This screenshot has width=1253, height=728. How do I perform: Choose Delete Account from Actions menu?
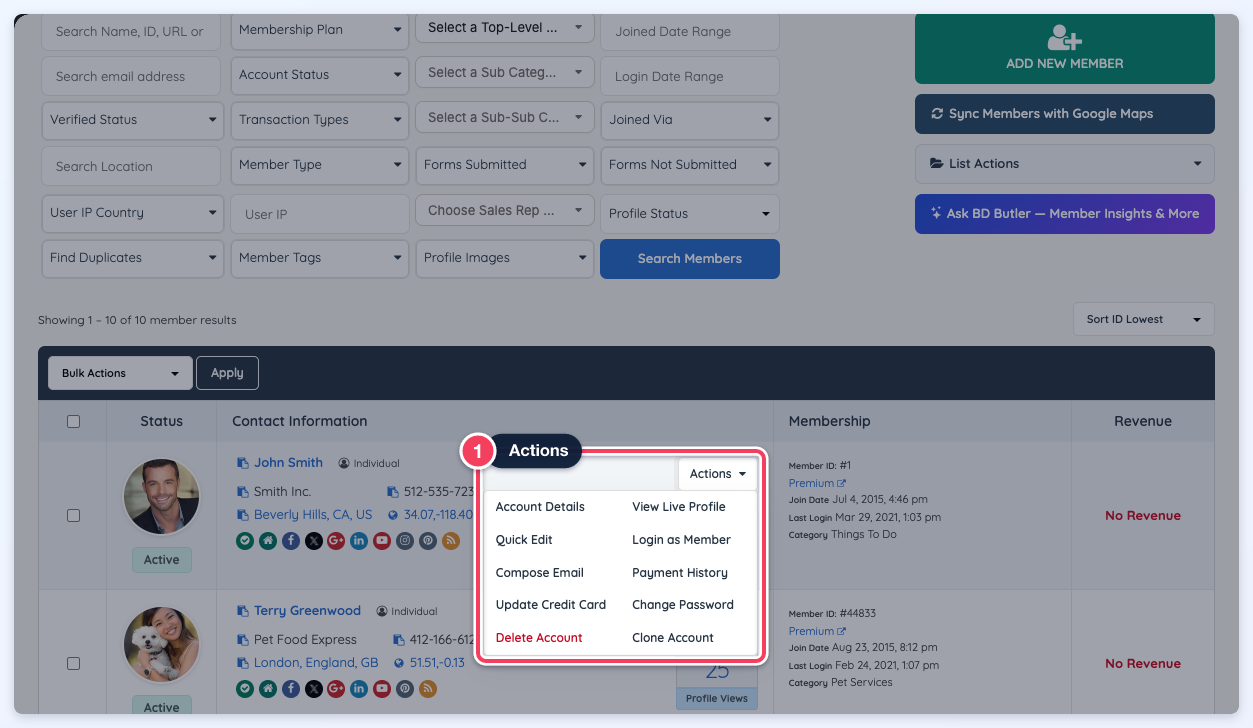click(539, 638)
